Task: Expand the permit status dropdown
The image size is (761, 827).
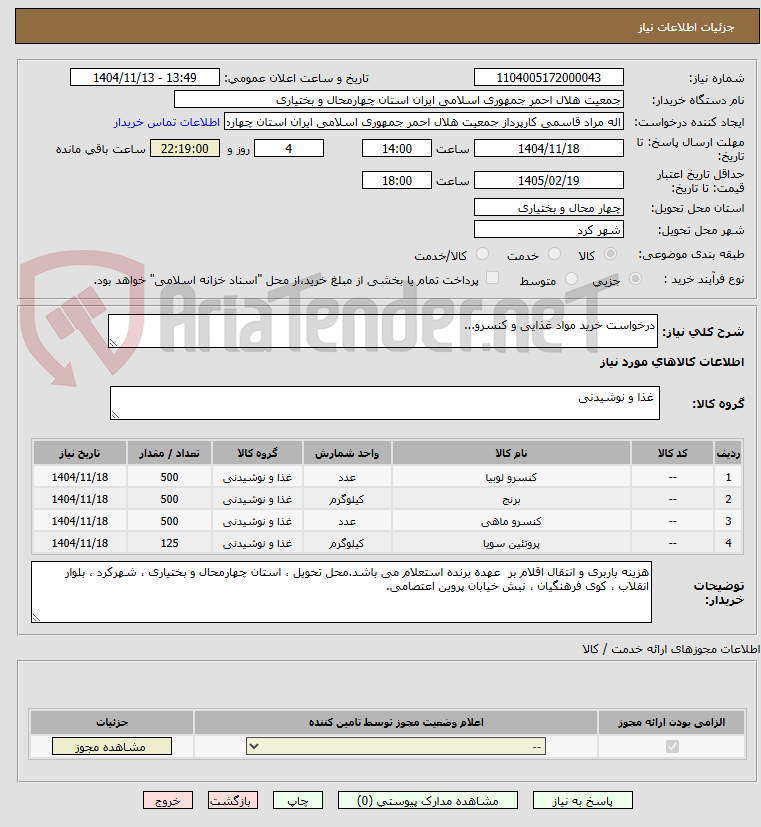Action: click(x=396, y=746)
